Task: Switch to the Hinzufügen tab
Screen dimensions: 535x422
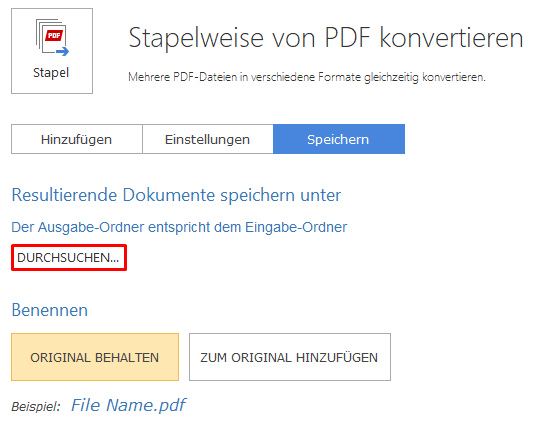Action: point(77,139)
